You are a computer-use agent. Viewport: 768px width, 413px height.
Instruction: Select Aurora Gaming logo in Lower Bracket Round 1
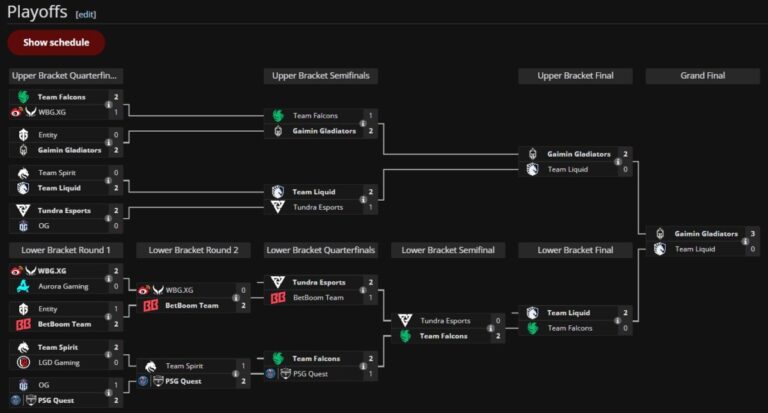coord(23,286)
